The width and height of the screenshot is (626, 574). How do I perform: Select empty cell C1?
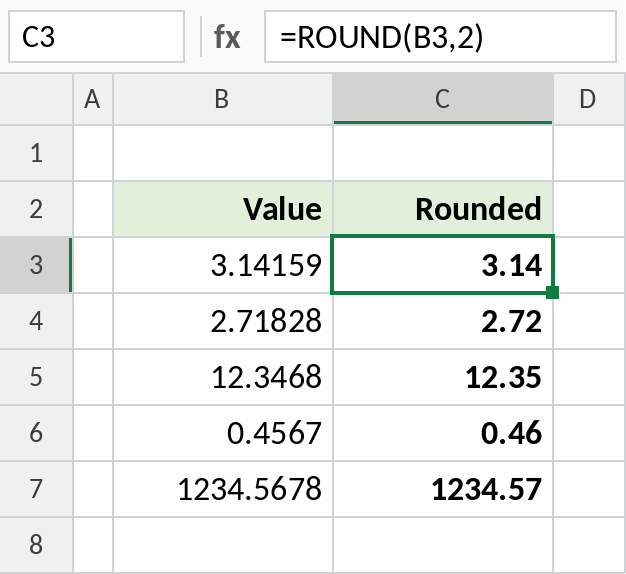coord(443,153)
